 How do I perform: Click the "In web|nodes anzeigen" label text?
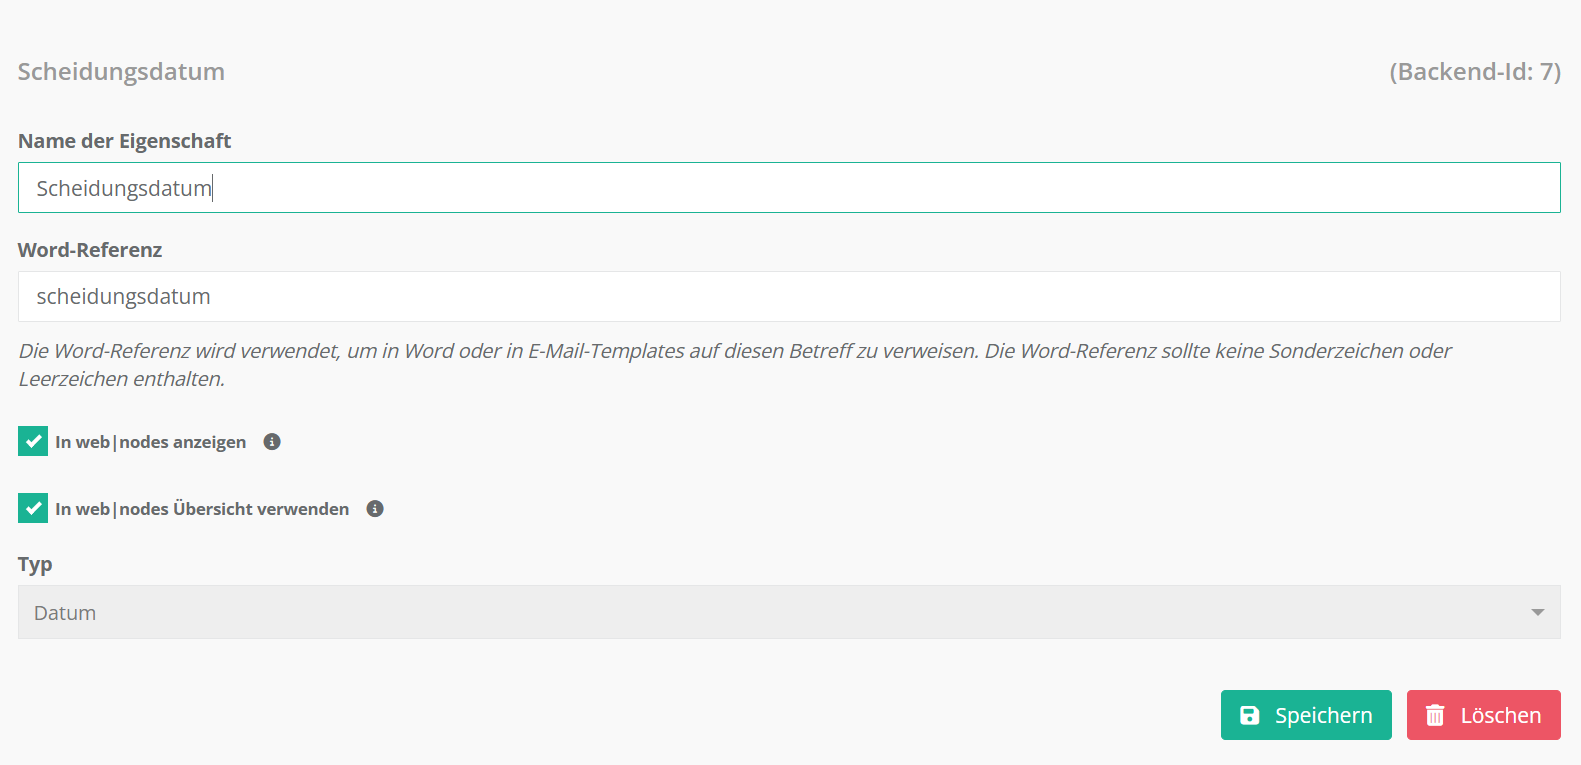pyautogui.click(x=150, y=442)
